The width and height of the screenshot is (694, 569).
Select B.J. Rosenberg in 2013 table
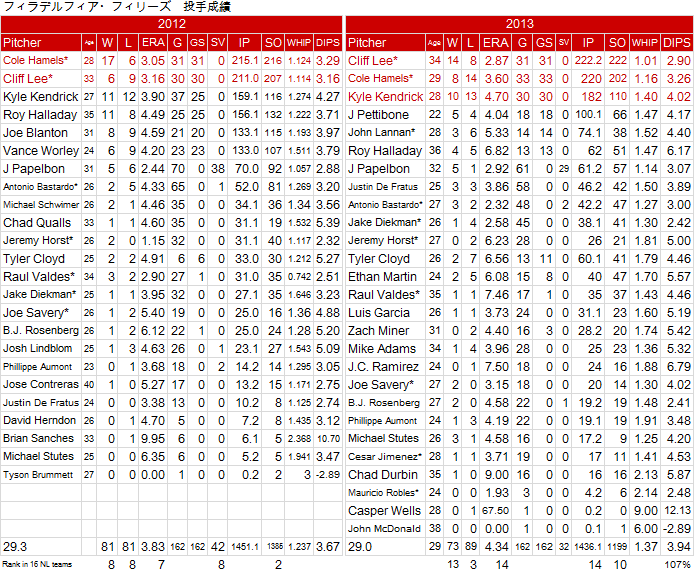pyautogui.click(x=384, y=403)
